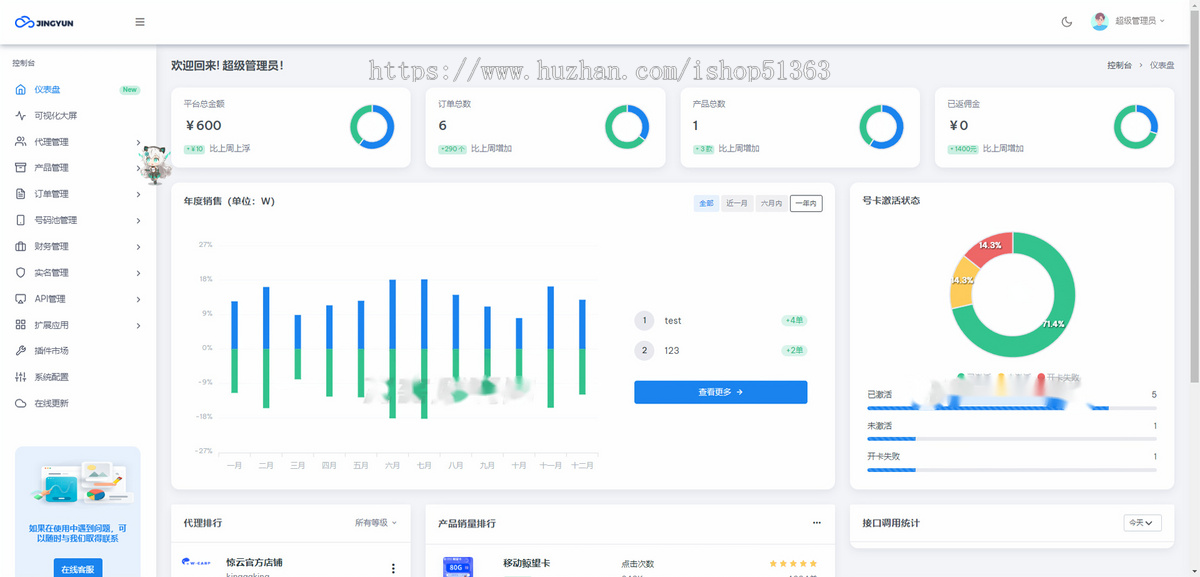
Task: Toggle the sidebar hamburger menu
Action: pyautogui.click(x=140, y=22)
